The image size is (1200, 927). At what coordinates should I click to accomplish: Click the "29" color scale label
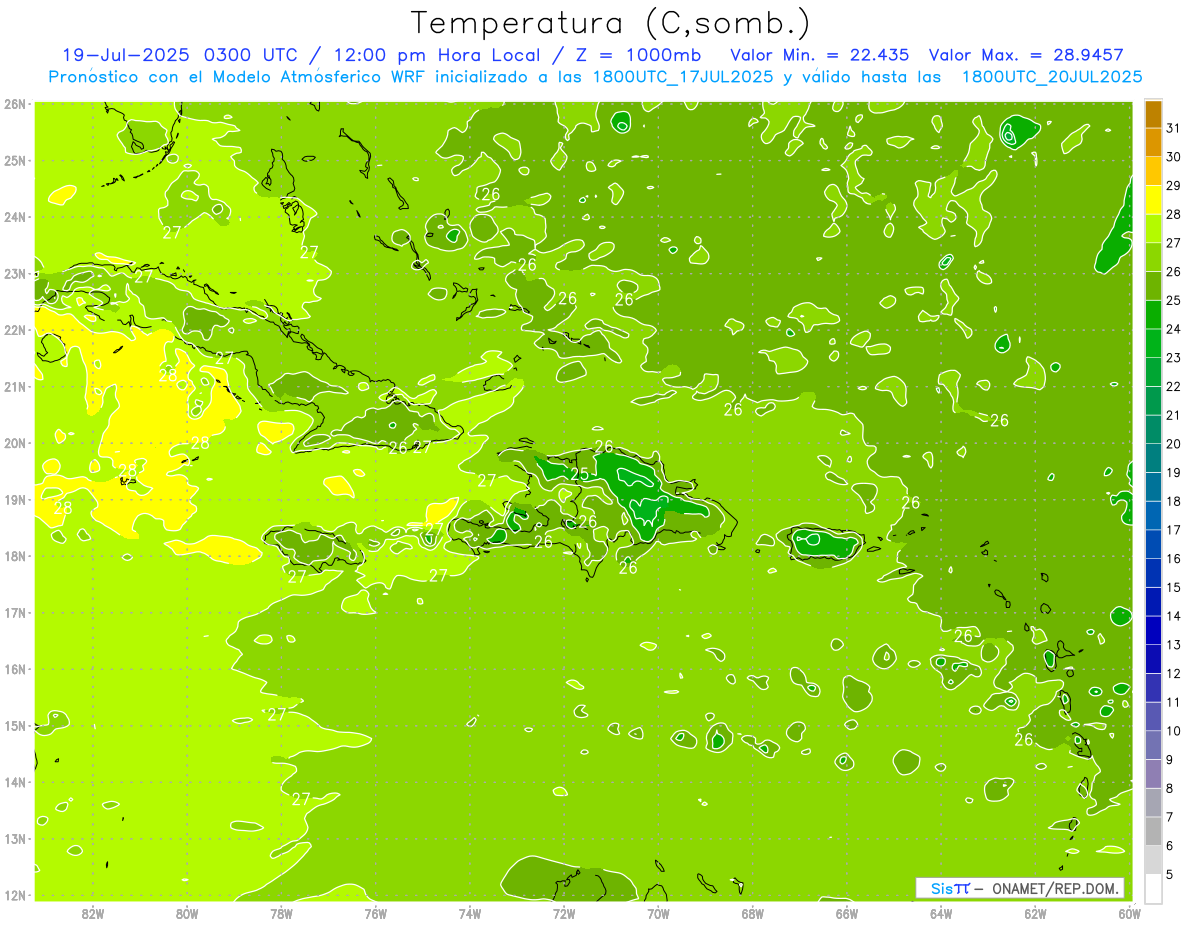[1173, 186]
